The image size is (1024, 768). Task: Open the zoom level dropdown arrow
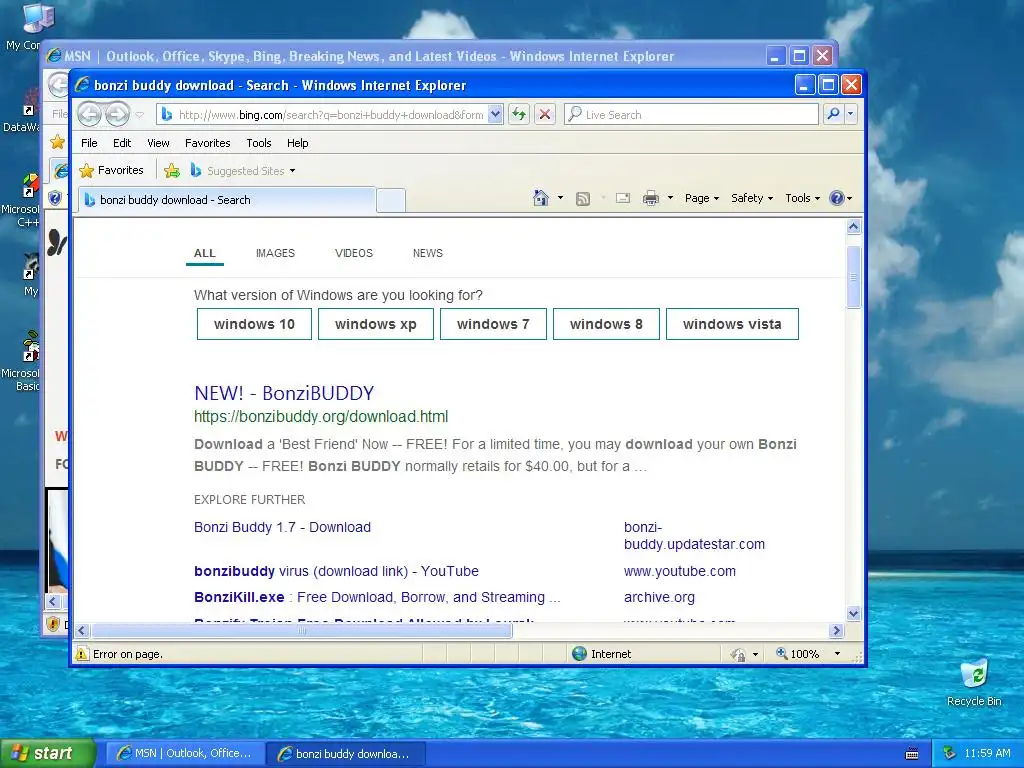tap(837, 654)
